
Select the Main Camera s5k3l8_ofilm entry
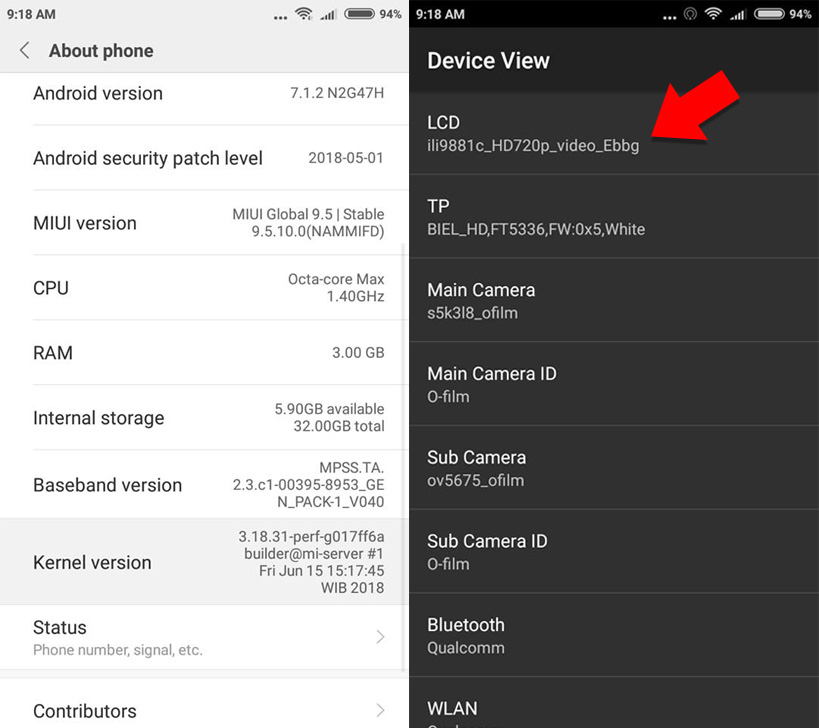(x=614, y=300)
